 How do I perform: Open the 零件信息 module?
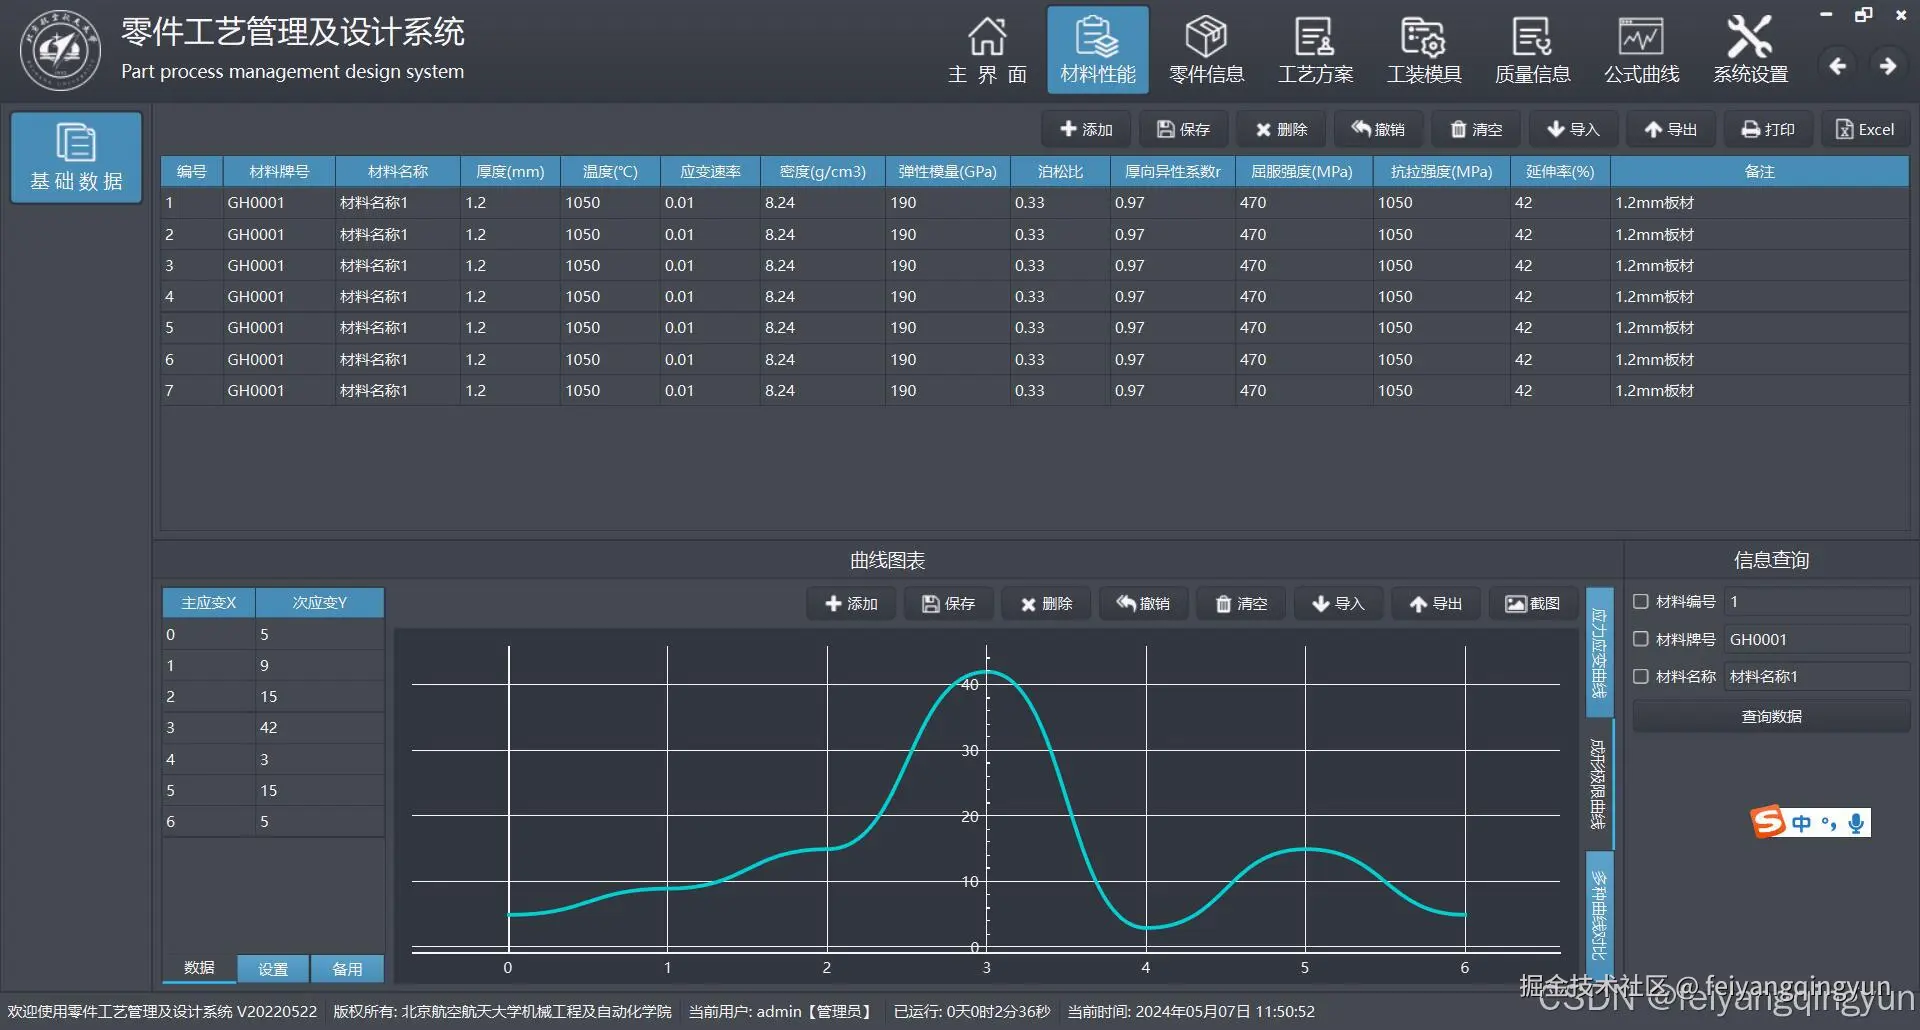tap(1206, 50)
